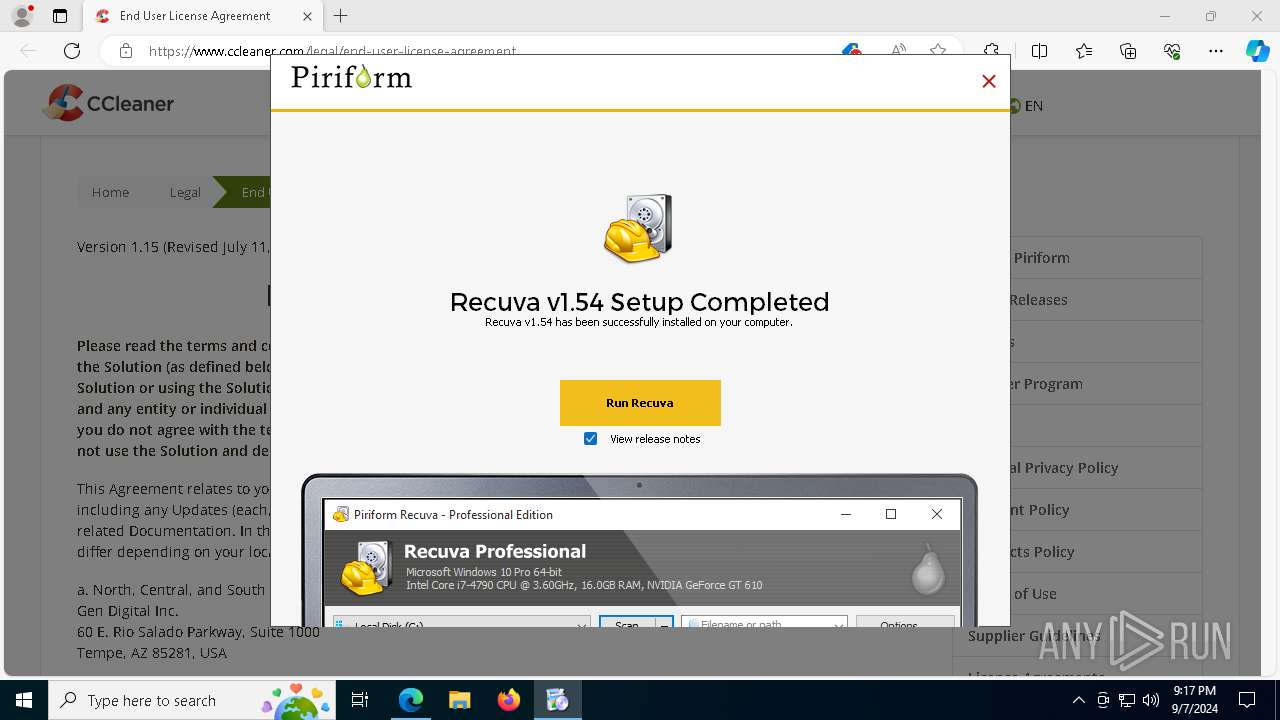
Task: Show hidden system tray icons
Action: (1078, 700)
